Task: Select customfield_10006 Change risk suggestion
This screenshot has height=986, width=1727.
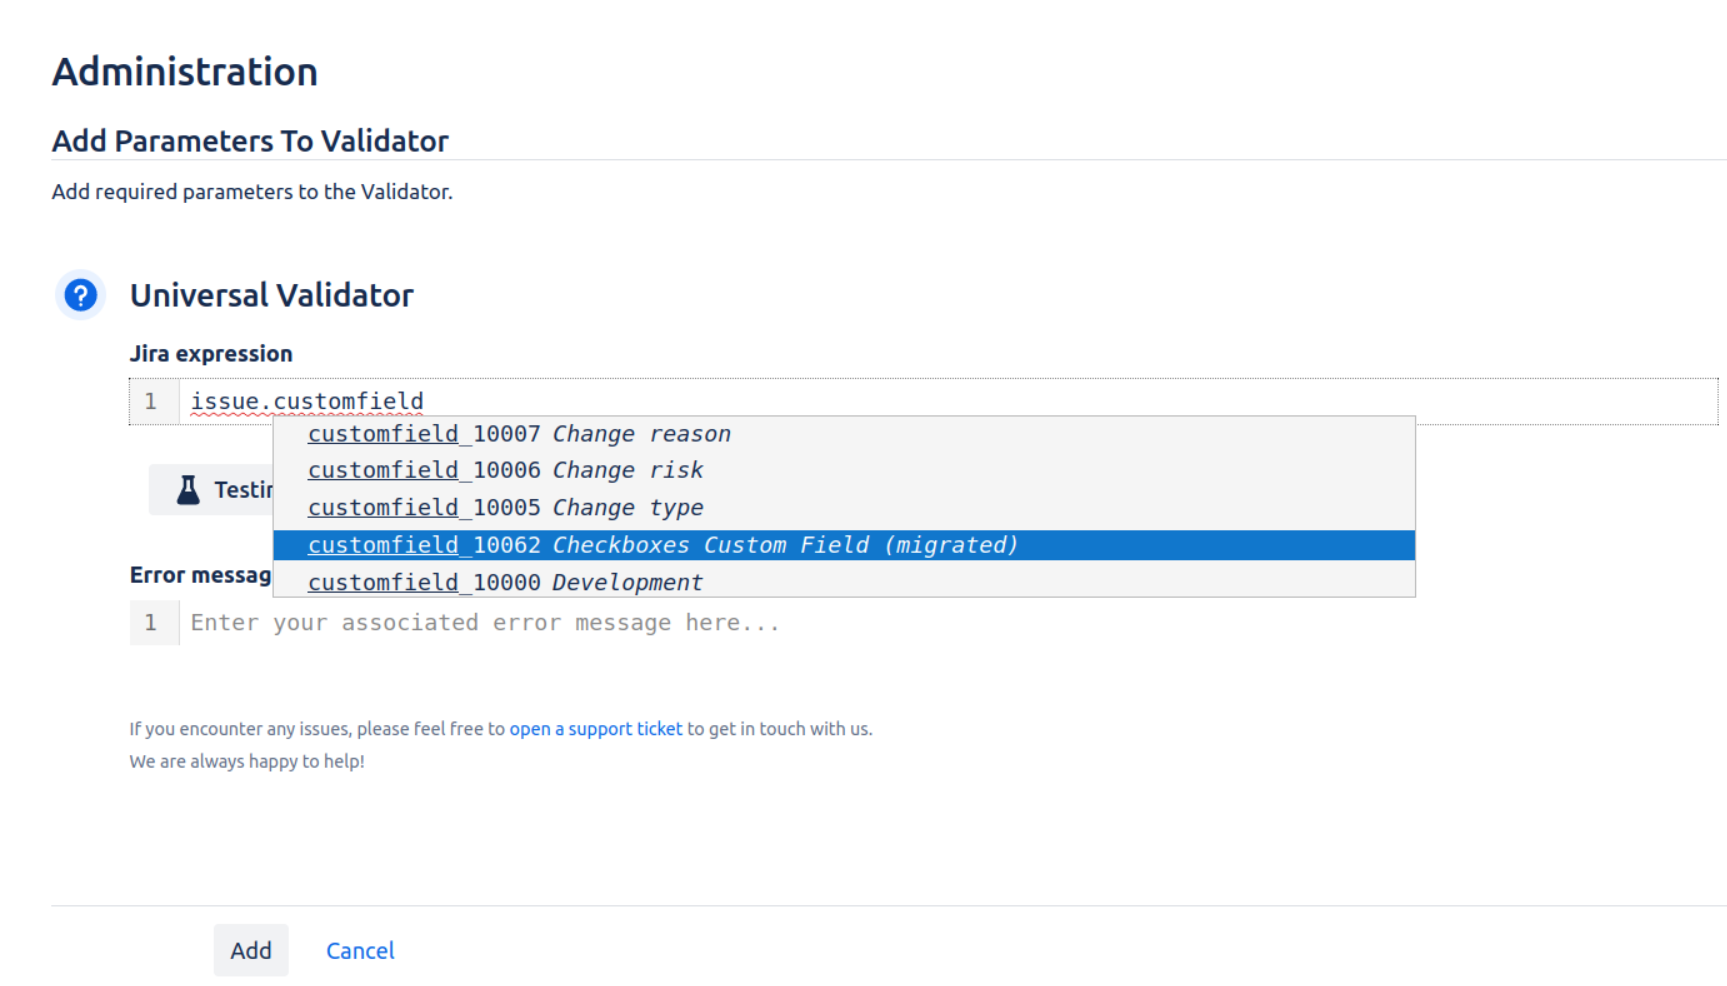Action: tap(506, 470)
